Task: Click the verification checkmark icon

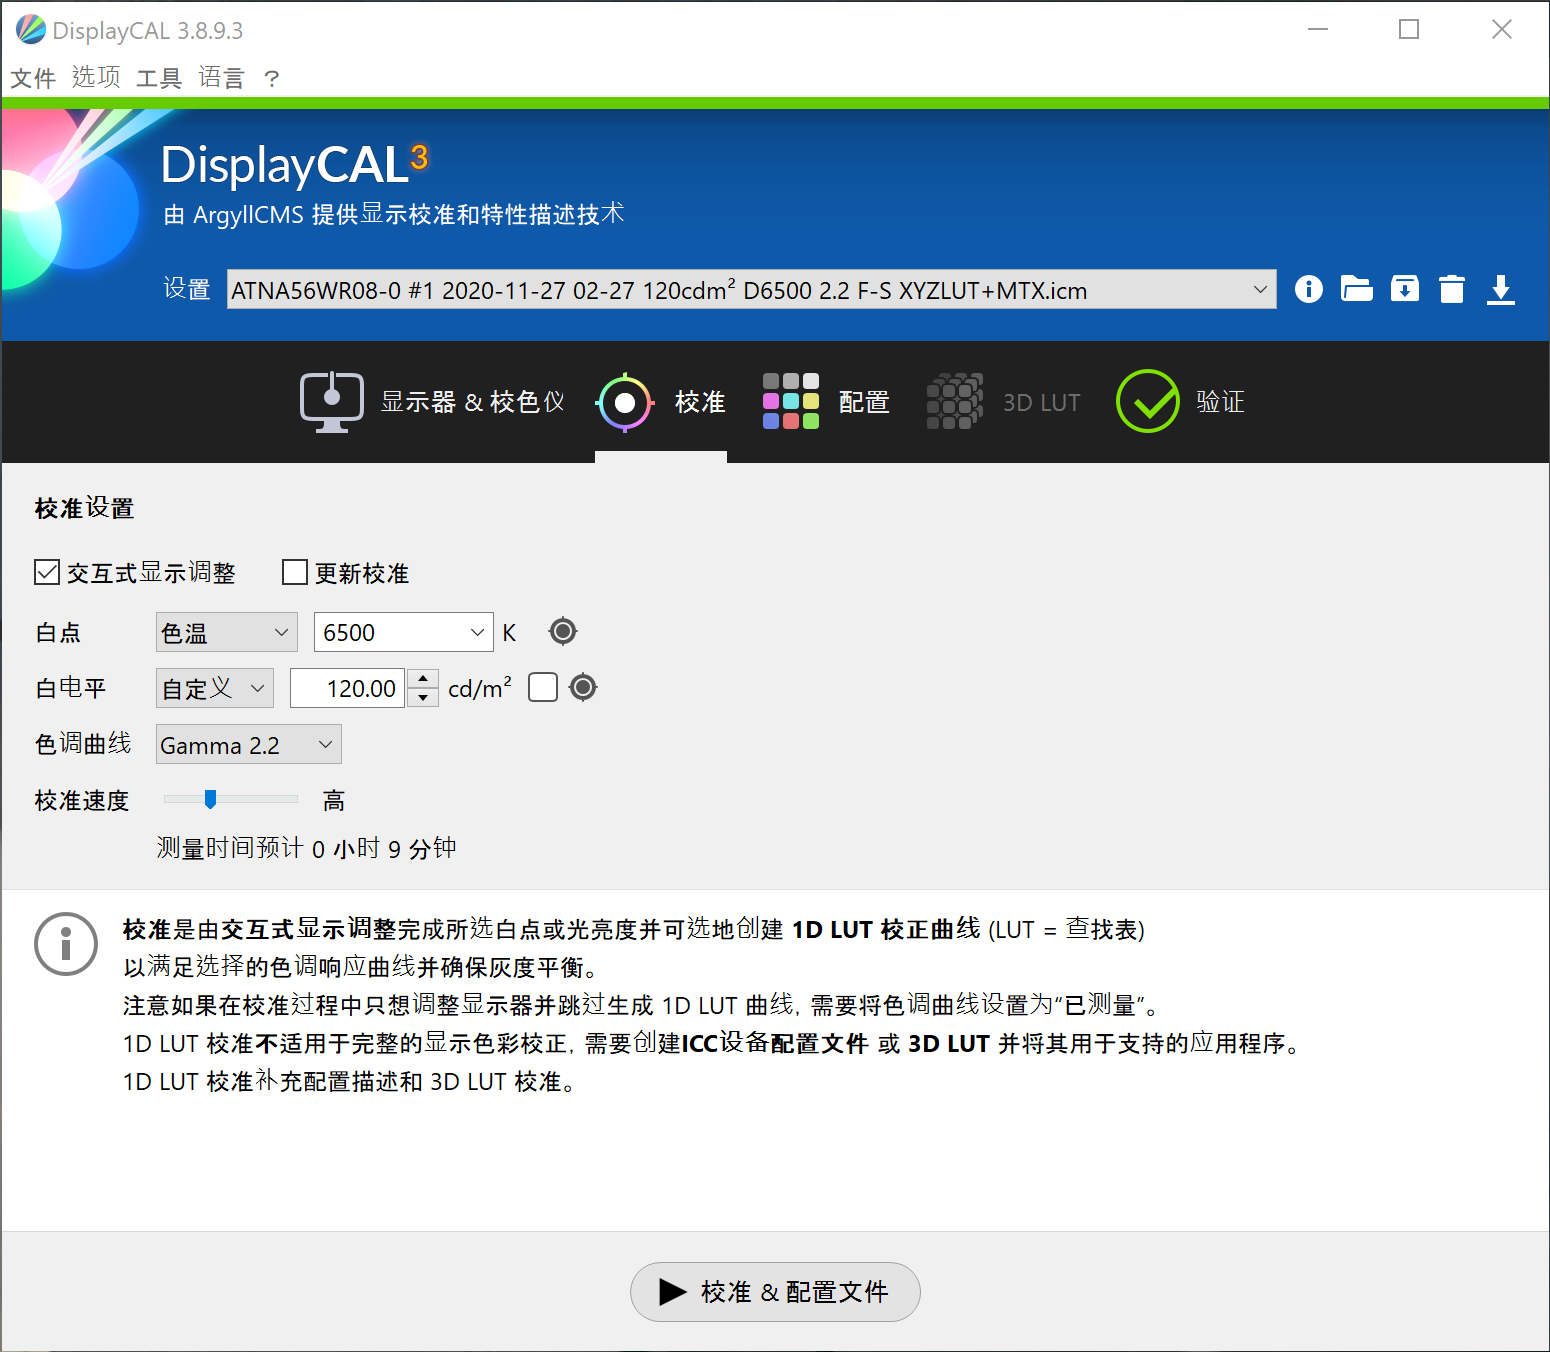Action: [x=1147, y=401]
